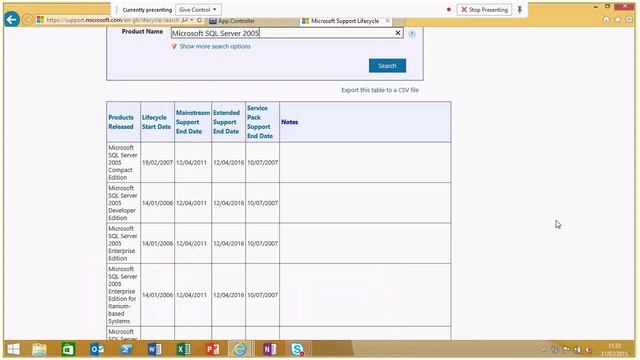This screenshot has height=360, width=640.
Task: Click the help question mark icon
Action: (x=412, y=34)
